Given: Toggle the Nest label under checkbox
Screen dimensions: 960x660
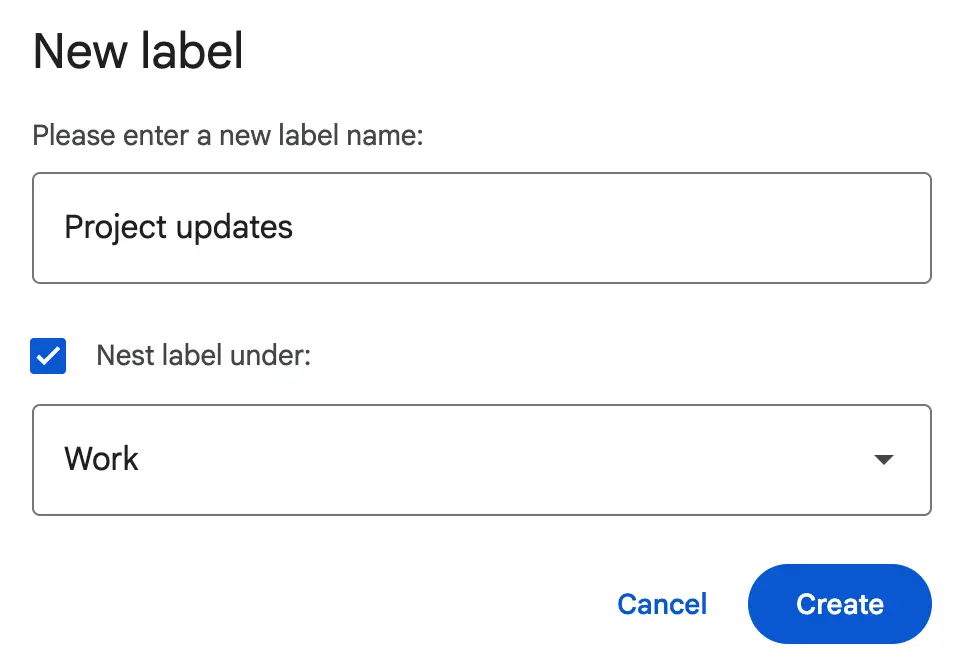Looking at the screenshot, I should coord(48,356).
